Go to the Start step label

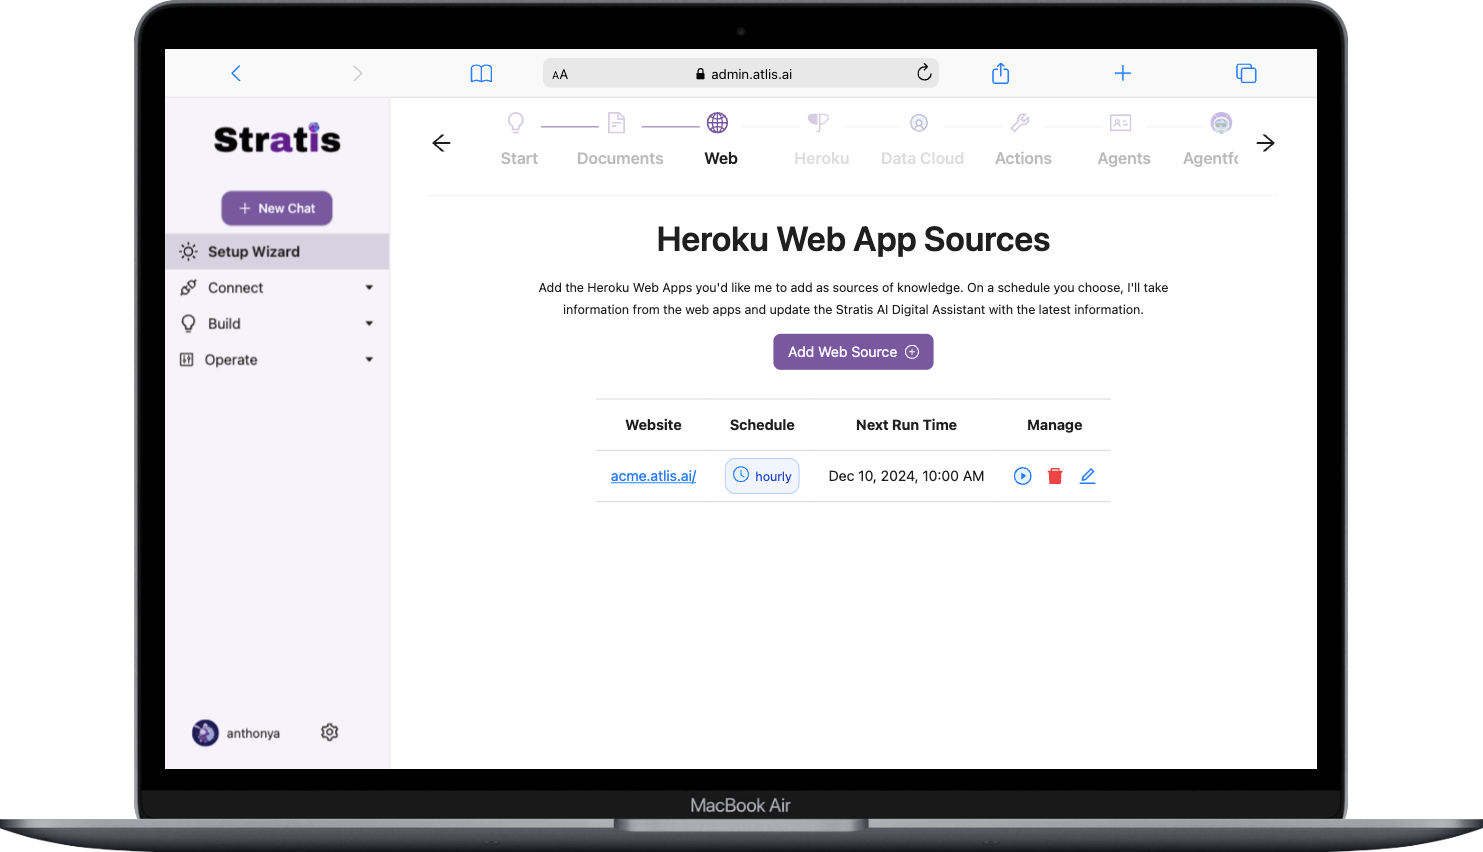519,158
